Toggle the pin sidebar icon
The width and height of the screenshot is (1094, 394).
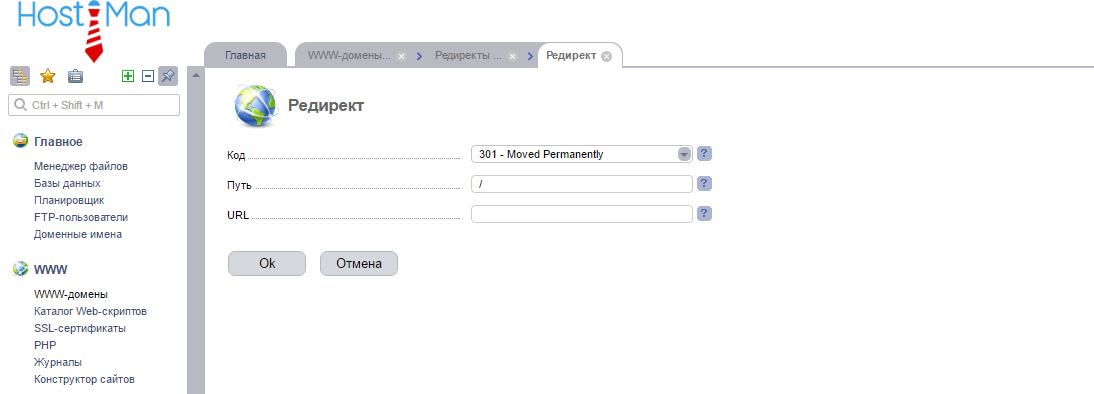tap(168, 76)
